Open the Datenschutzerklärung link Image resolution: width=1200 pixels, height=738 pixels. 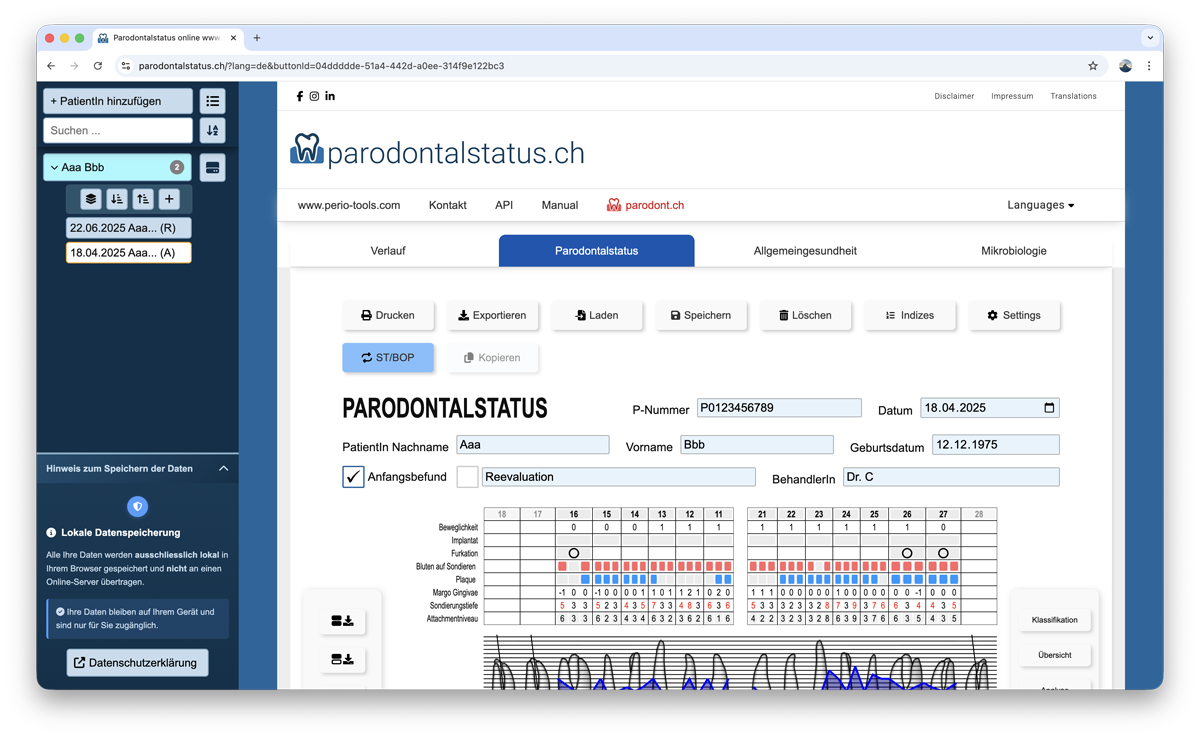click(x=137, y=662)
